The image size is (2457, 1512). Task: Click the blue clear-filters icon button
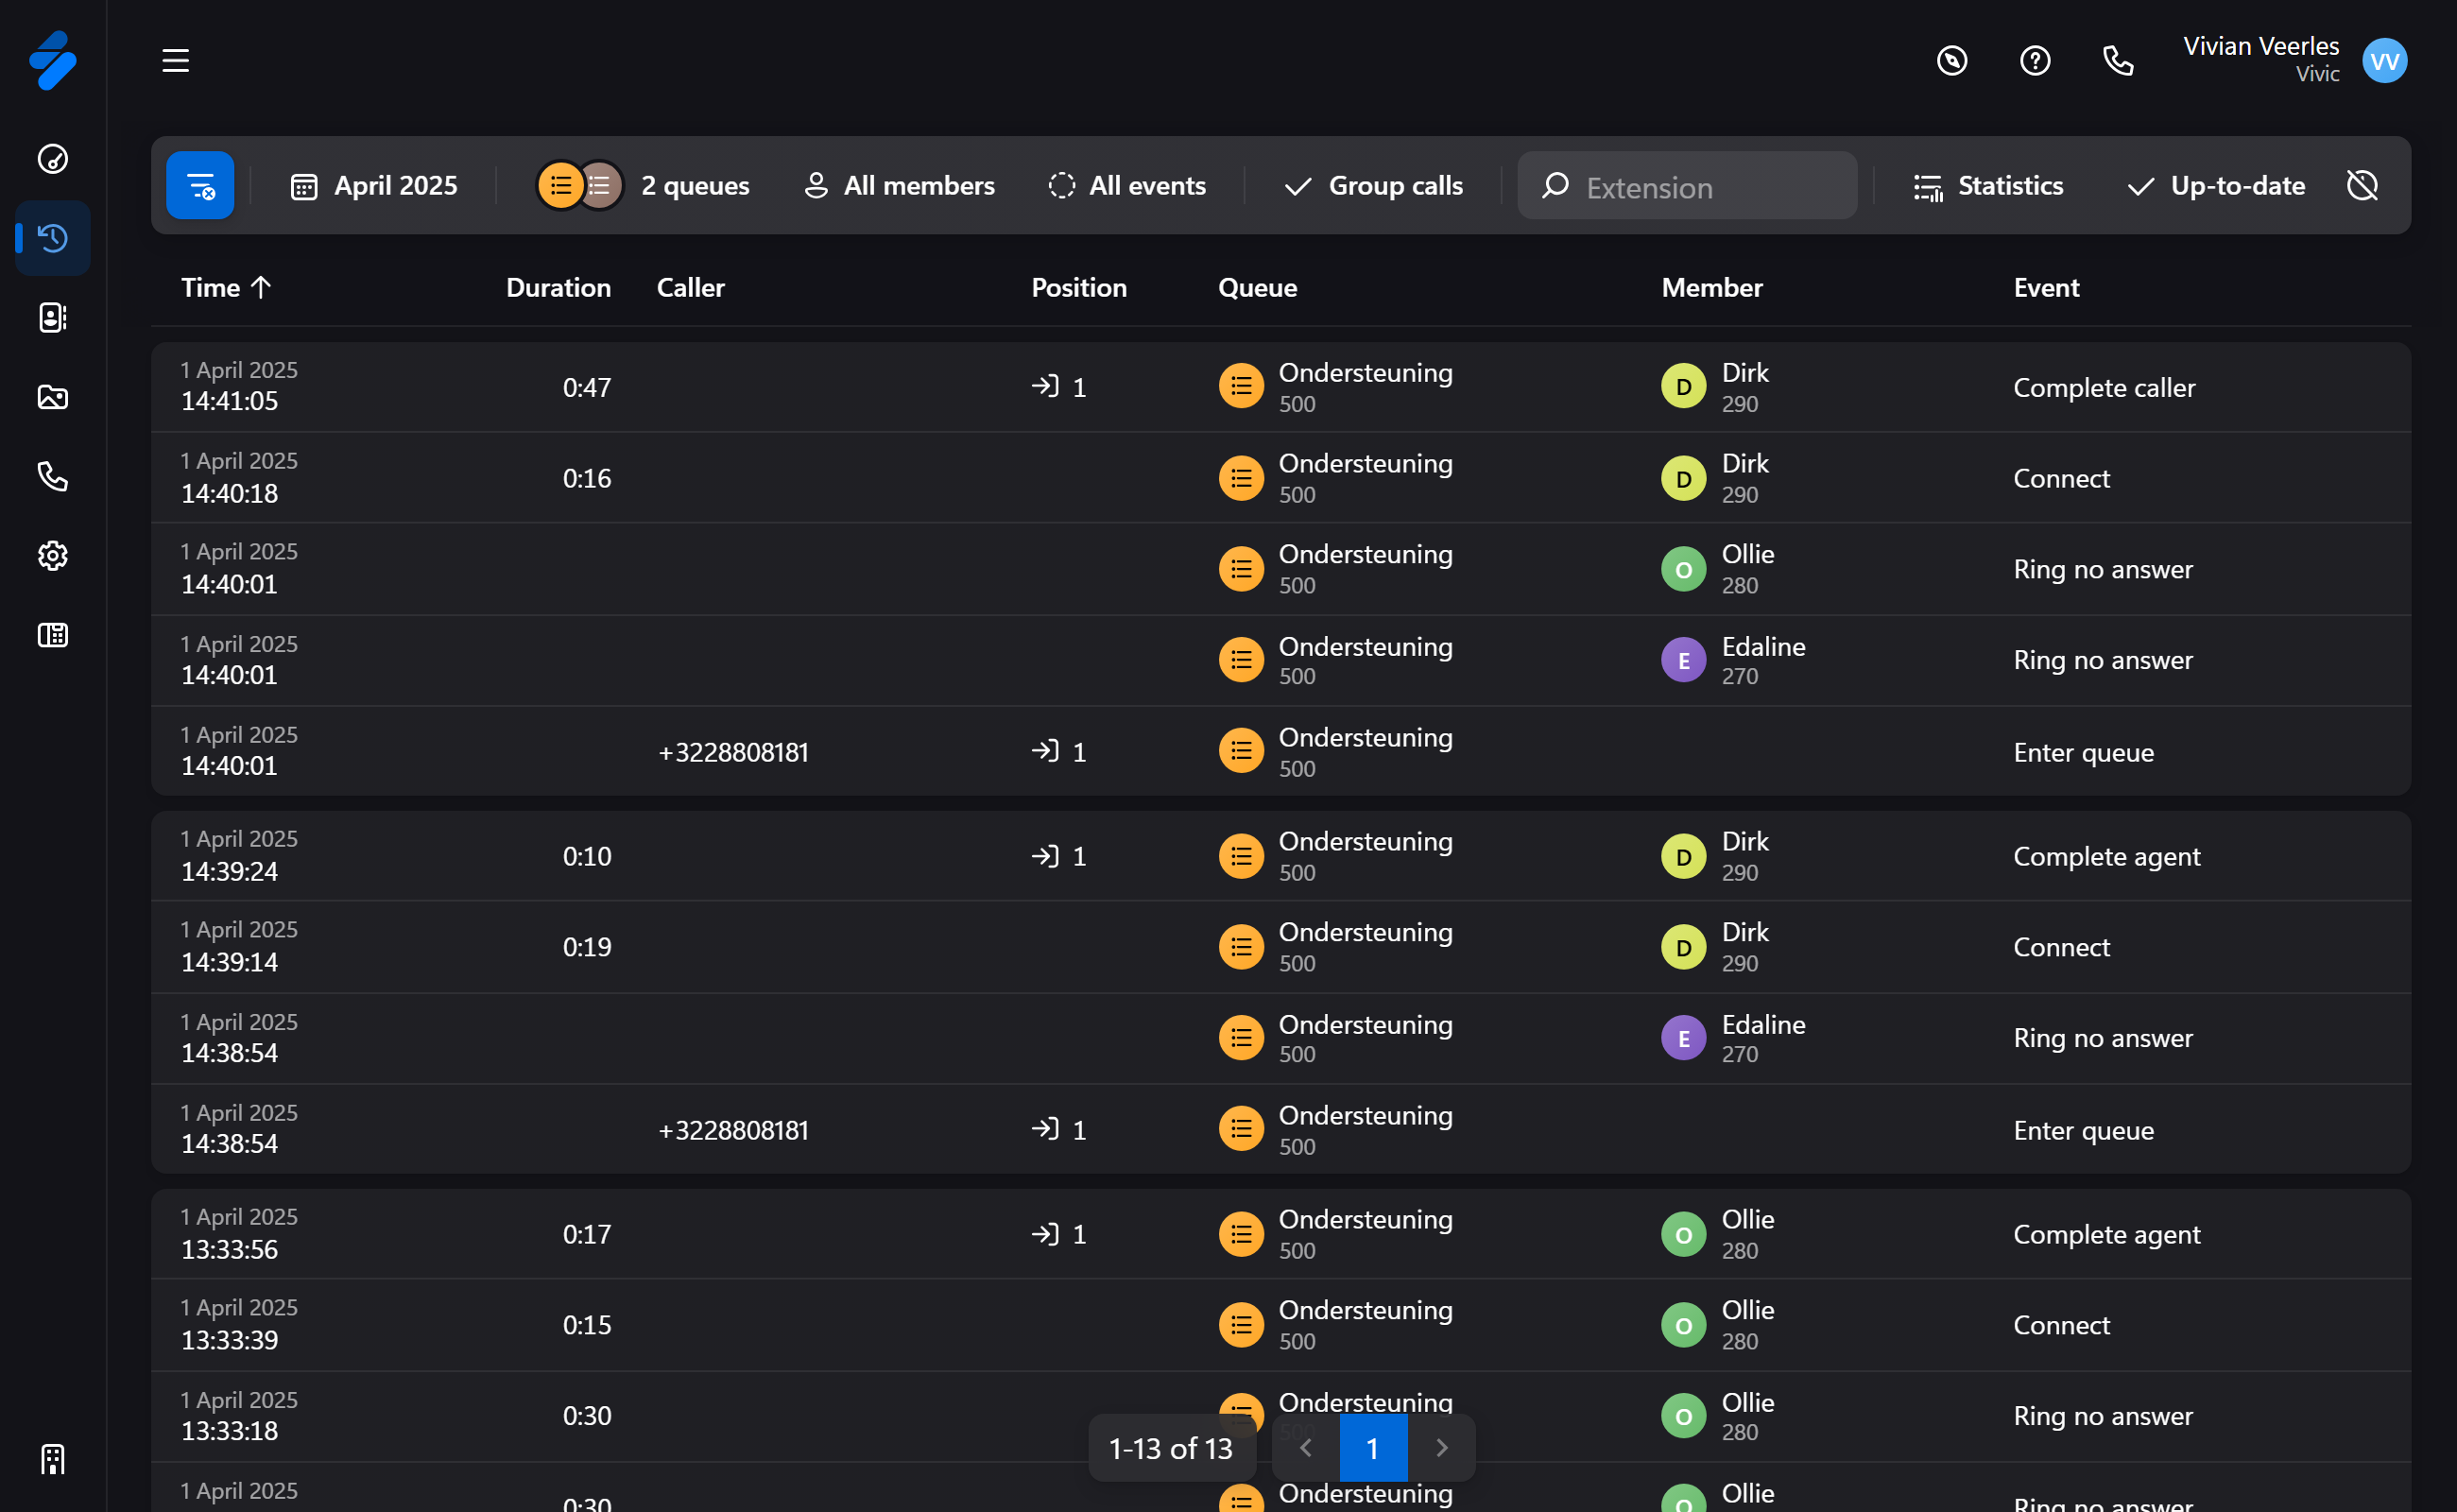pyautogui.click(x=200, y=186)
